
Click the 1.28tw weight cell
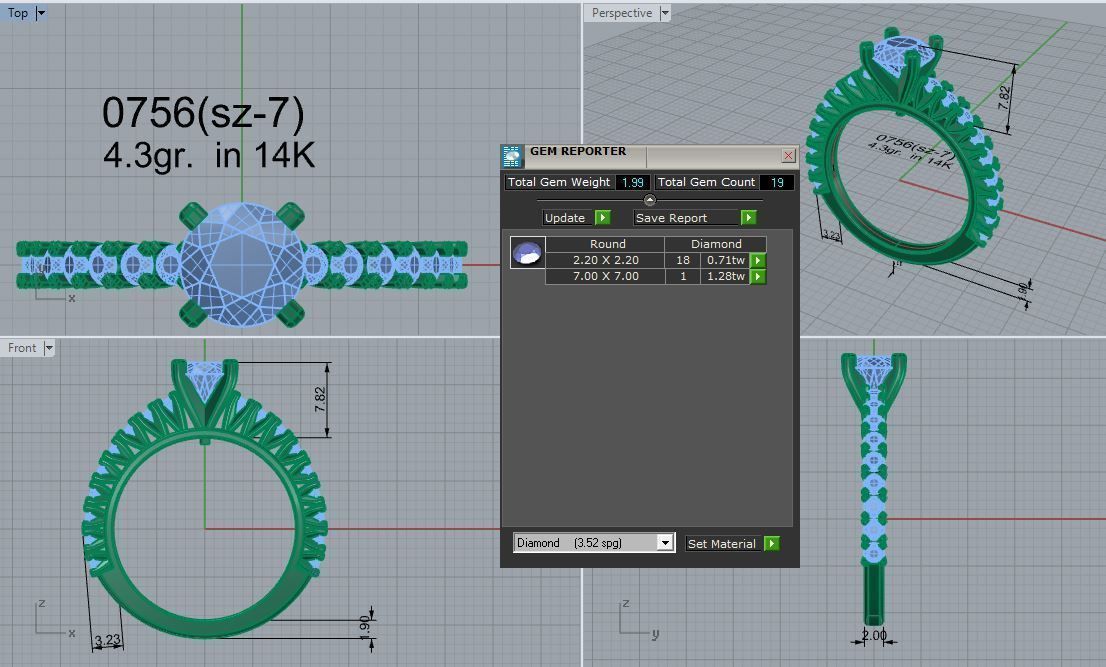click(726, 276)
